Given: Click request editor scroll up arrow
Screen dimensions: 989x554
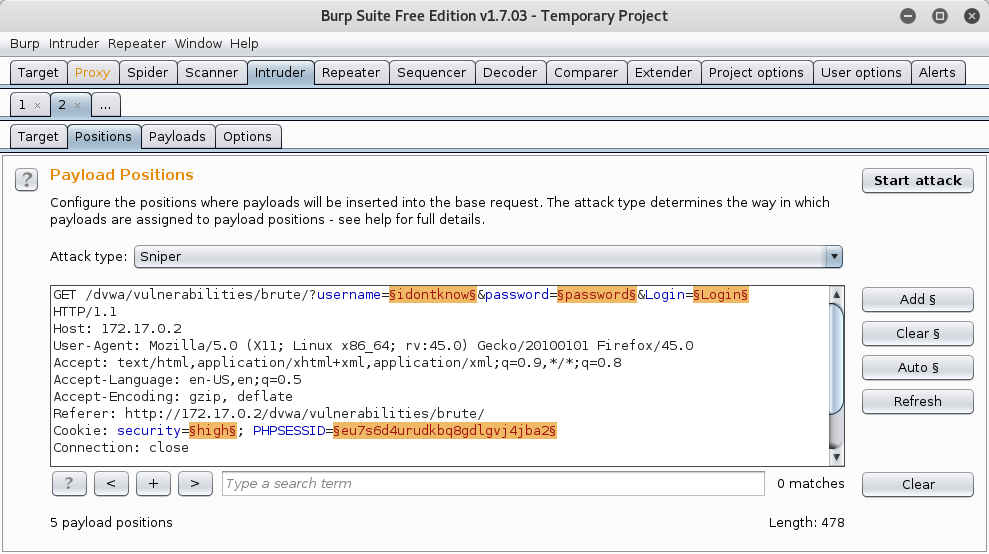Looking at the screenshot, I should (x=836, y=295).
